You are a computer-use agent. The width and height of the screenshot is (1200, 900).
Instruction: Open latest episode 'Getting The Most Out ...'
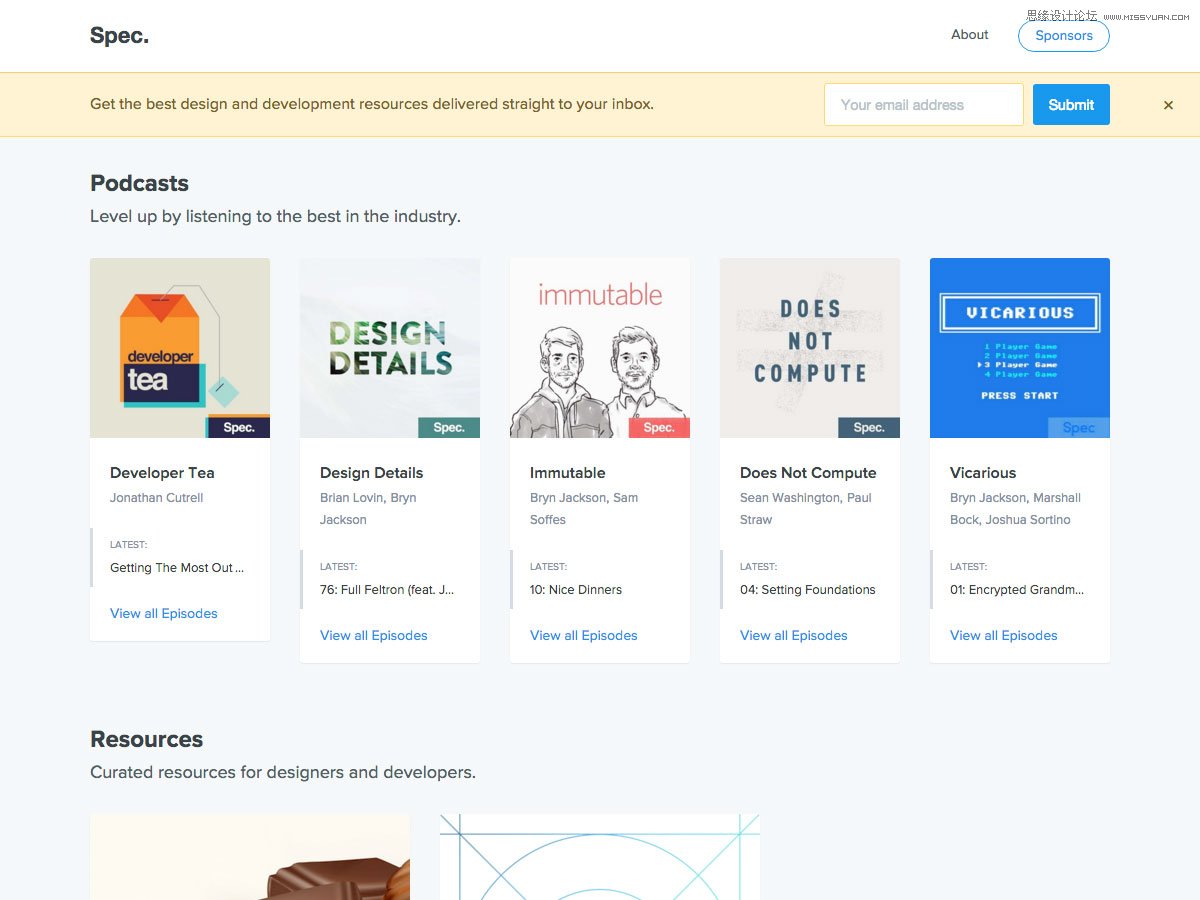pos(177,568)
